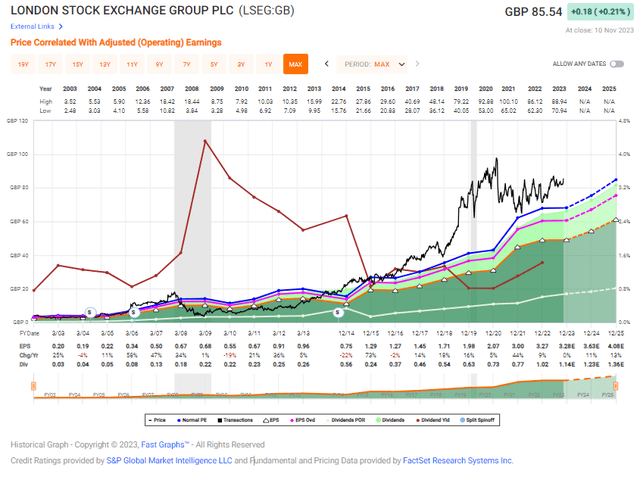Toggle Transactions in the legend
This screenshot has width=640, height=480.
click(x=235, y=420)
